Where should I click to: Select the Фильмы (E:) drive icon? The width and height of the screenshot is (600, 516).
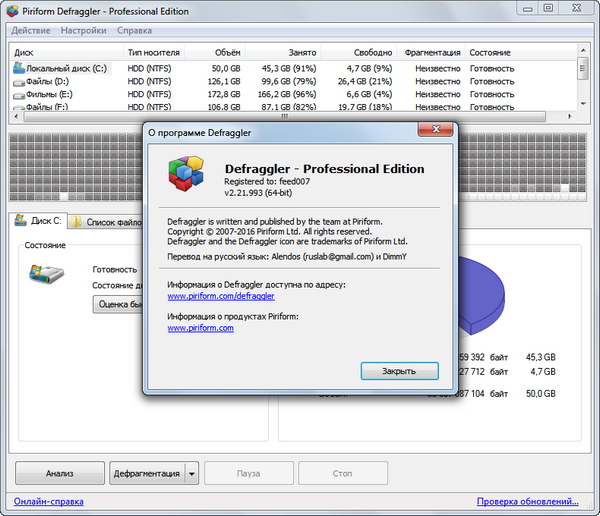[x=18, y=94]
